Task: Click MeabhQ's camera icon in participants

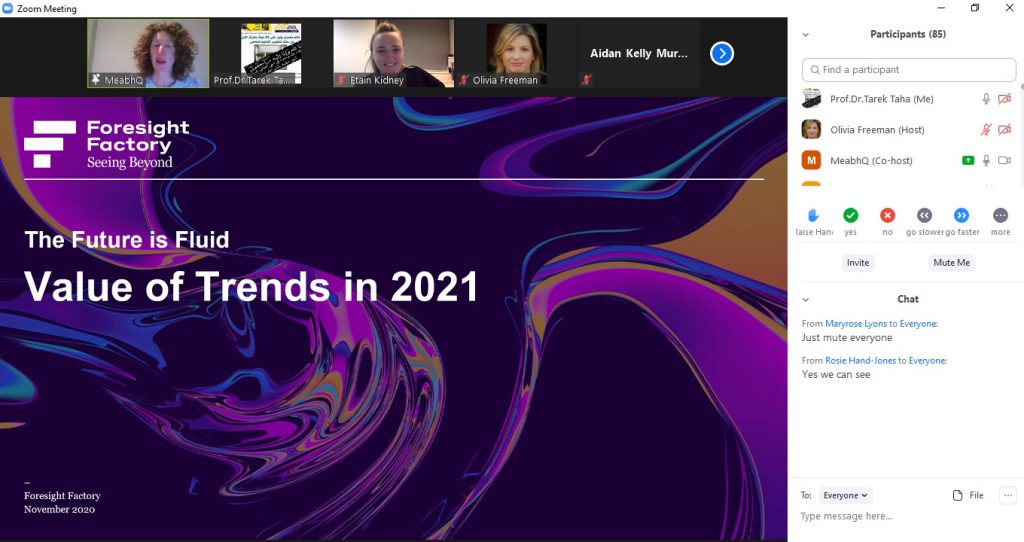Action: 1004,160
